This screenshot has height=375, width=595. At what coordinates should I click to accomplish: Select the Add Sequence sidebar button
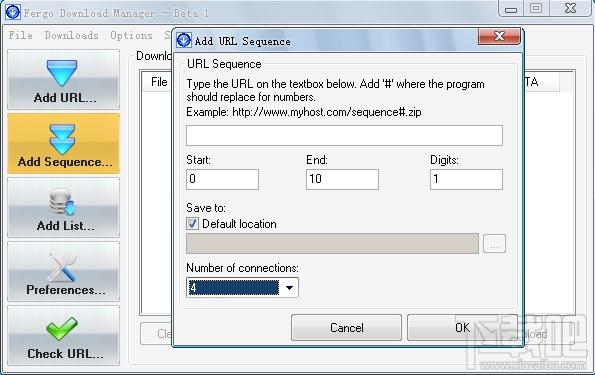(x=63, y=144)
